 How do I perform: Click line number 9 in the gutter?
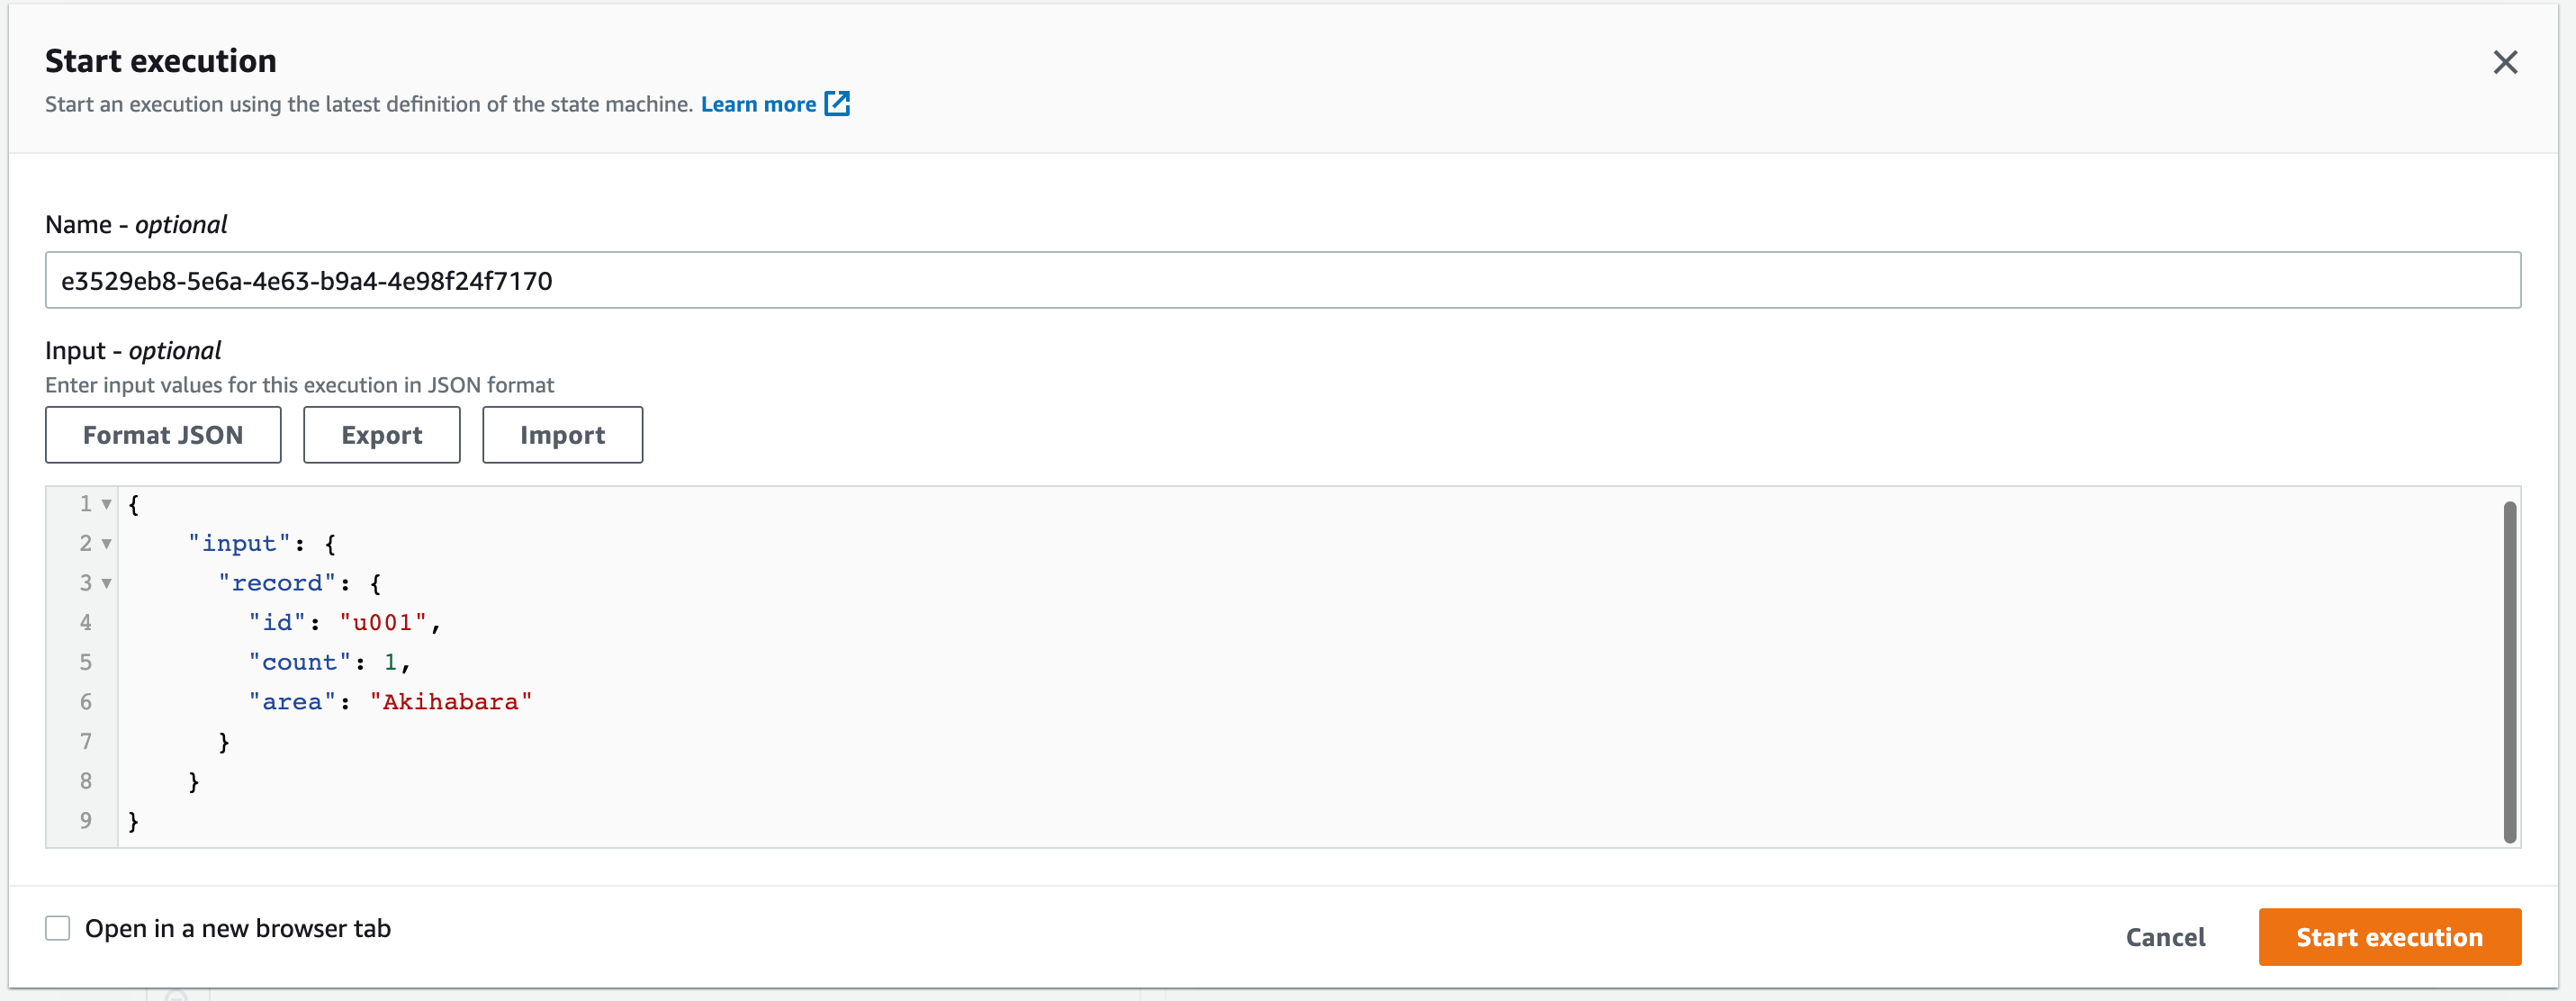pos(86,821)
